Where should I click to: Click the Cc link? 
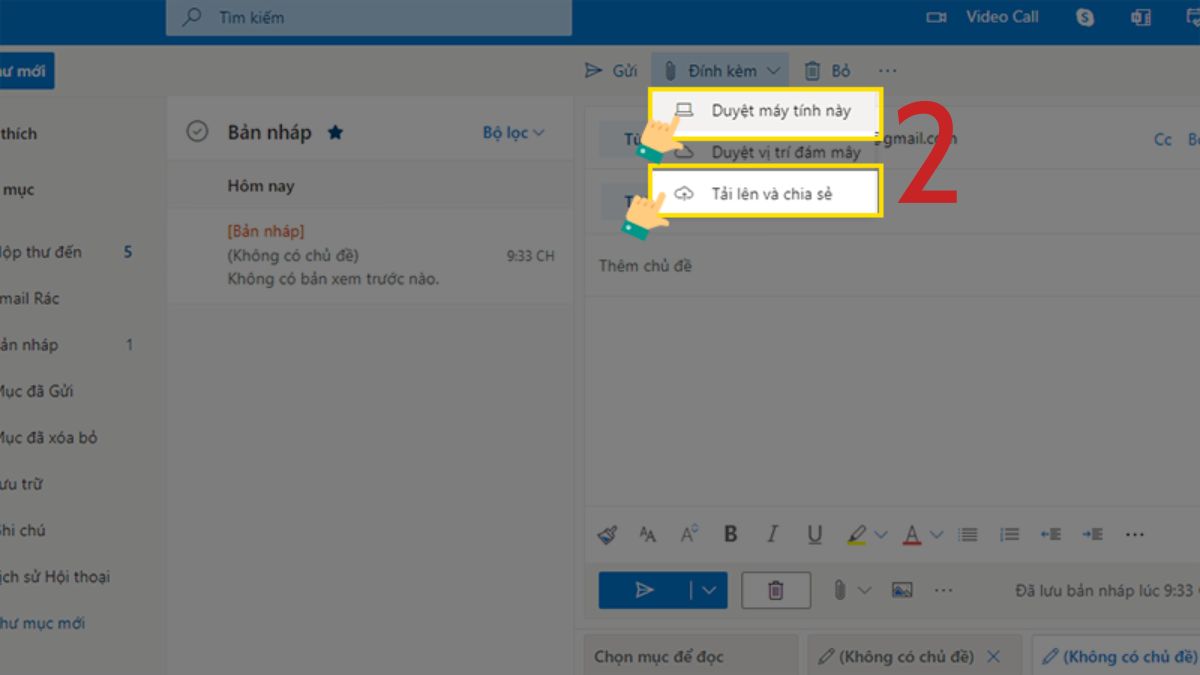1163,140
